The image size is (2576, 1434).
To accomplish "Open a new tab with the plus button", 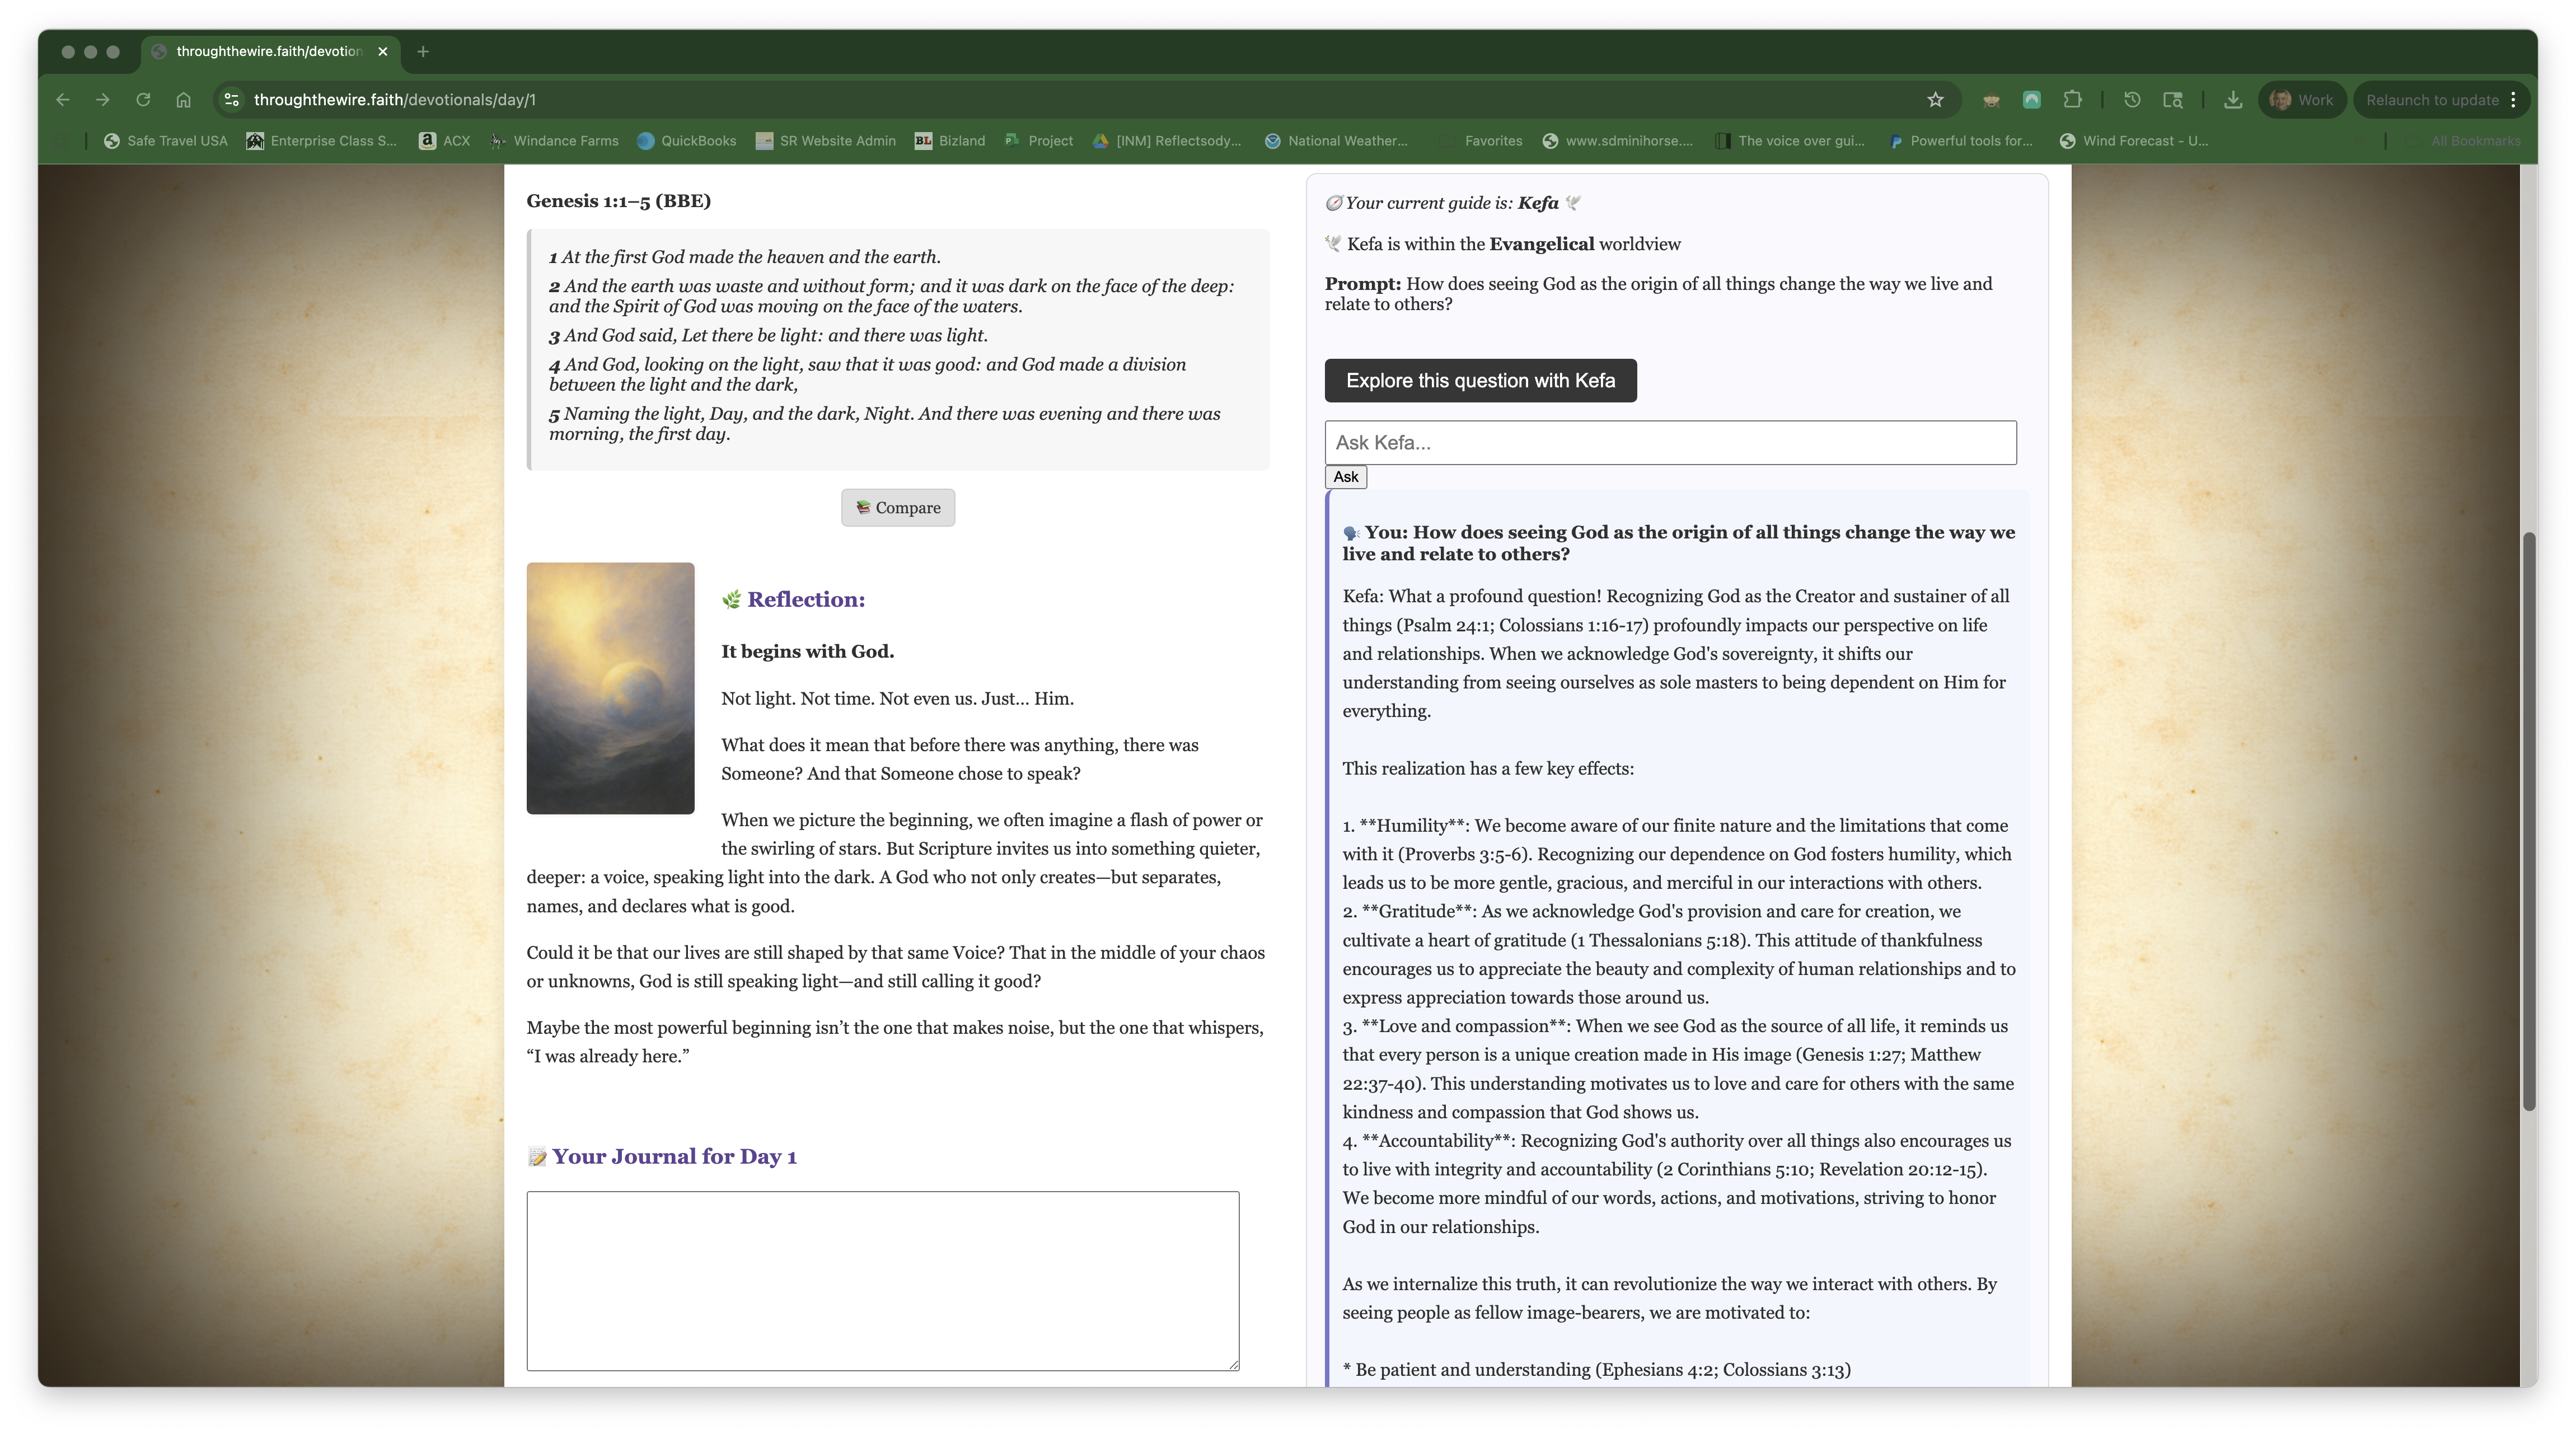I will point(423,52).
